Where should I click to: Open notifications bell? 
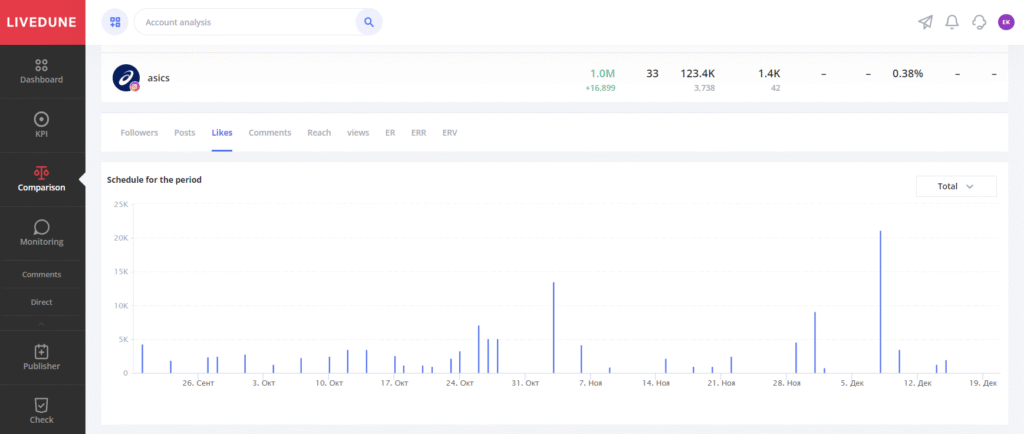tap(952, 22)
